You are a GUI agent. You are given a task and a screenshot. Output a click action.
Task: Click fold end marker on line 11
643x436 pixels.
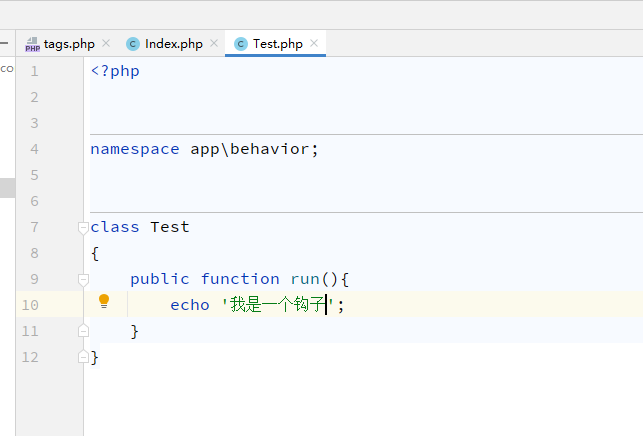(84, 331)
